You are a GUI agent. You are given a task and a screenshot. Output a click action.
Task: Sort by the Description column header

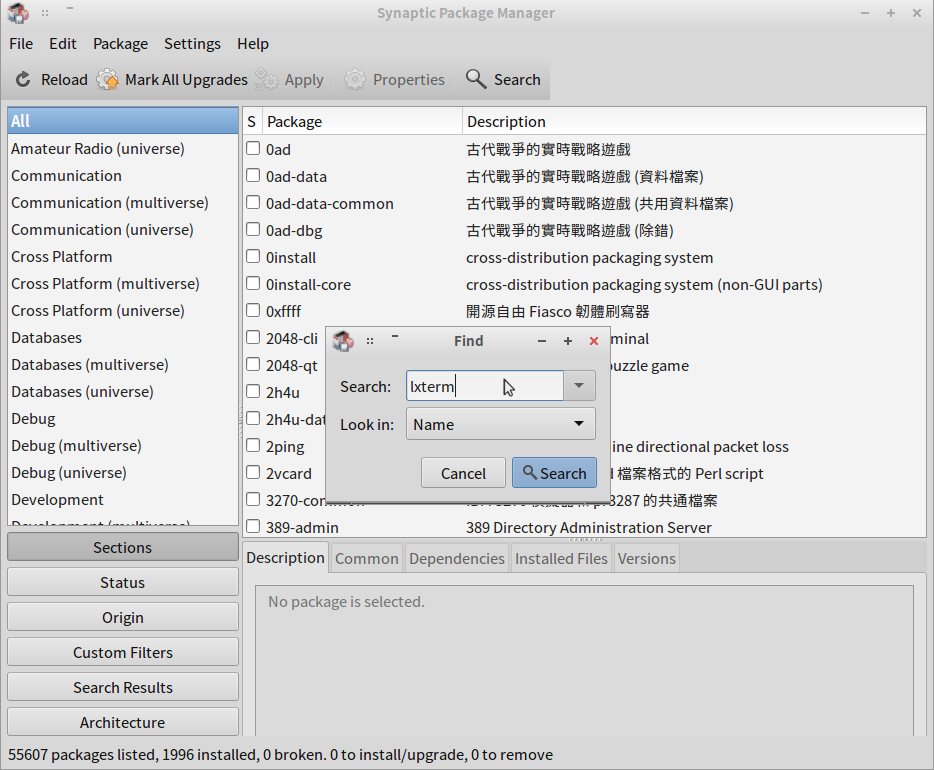(694, 121)
